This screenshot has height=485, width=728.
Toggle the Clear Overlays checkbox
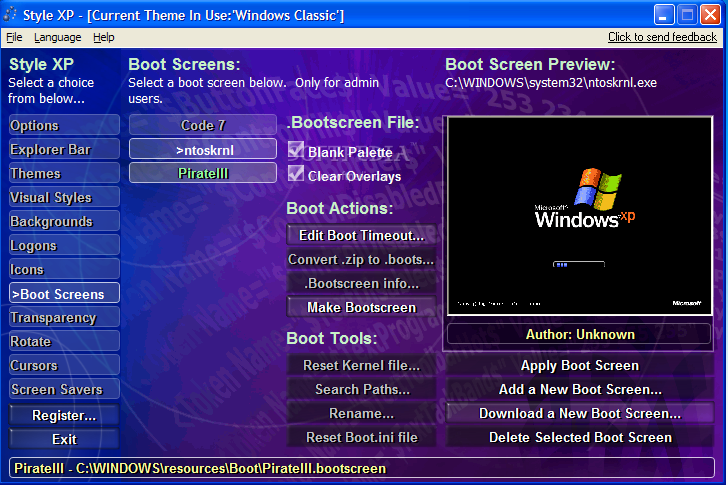click(296, 174)
